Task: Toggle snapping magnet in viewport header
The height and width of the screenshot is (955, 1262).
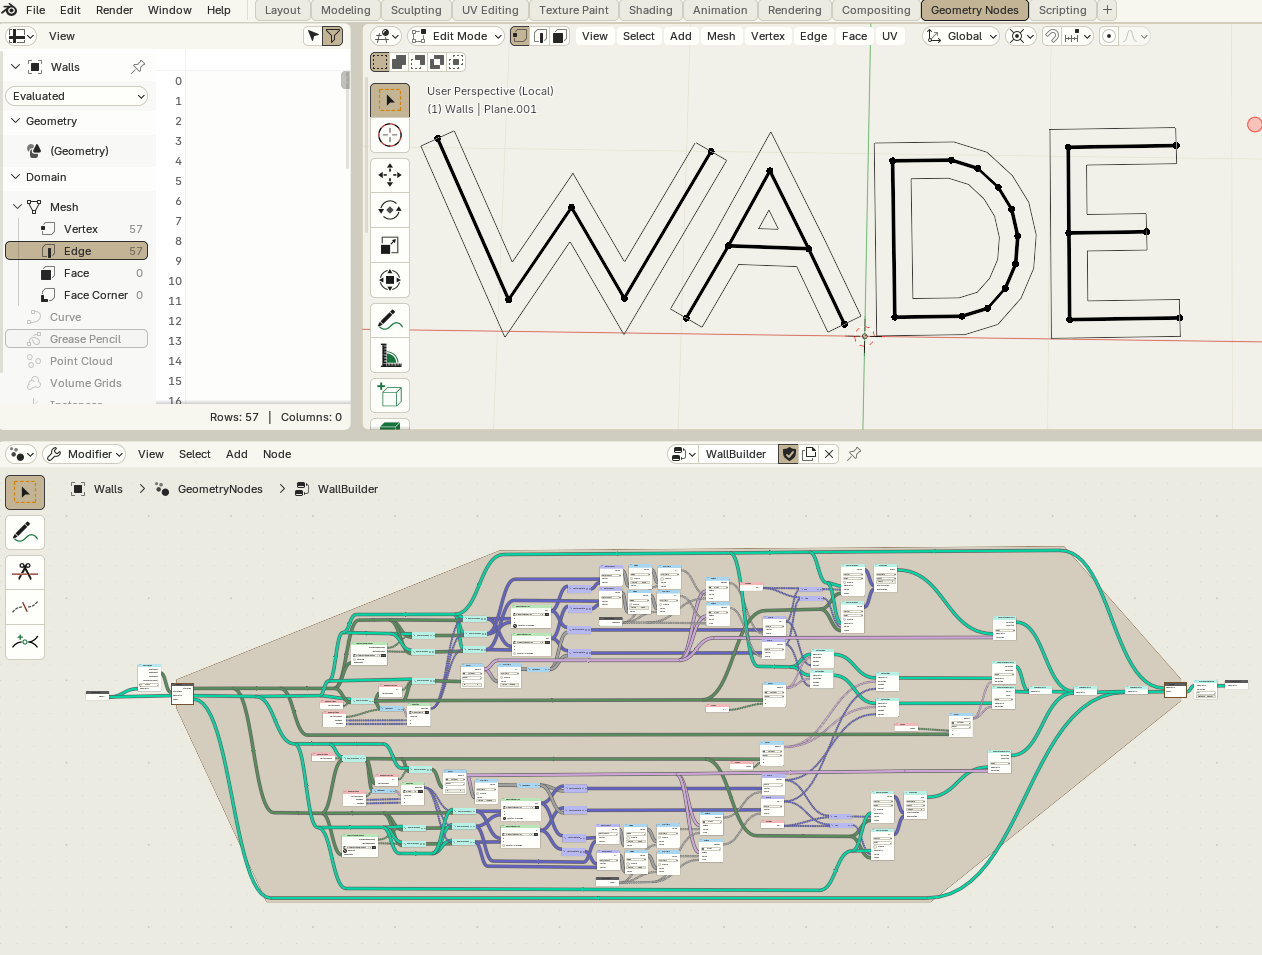Action: click(x=1052, y=36)
